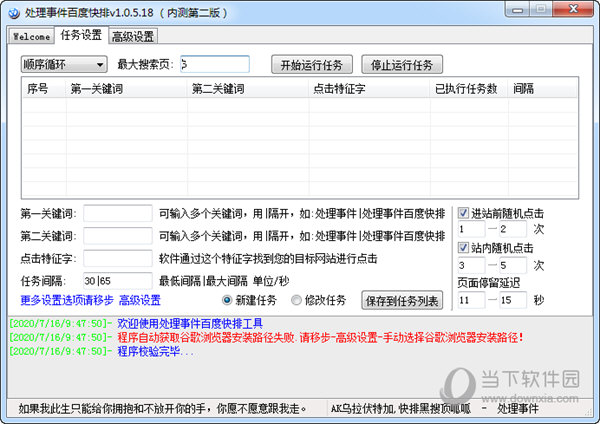Open the 高级设置 tab
The width and height of the screenshot is (600, 424).
[x=133, y=37]
